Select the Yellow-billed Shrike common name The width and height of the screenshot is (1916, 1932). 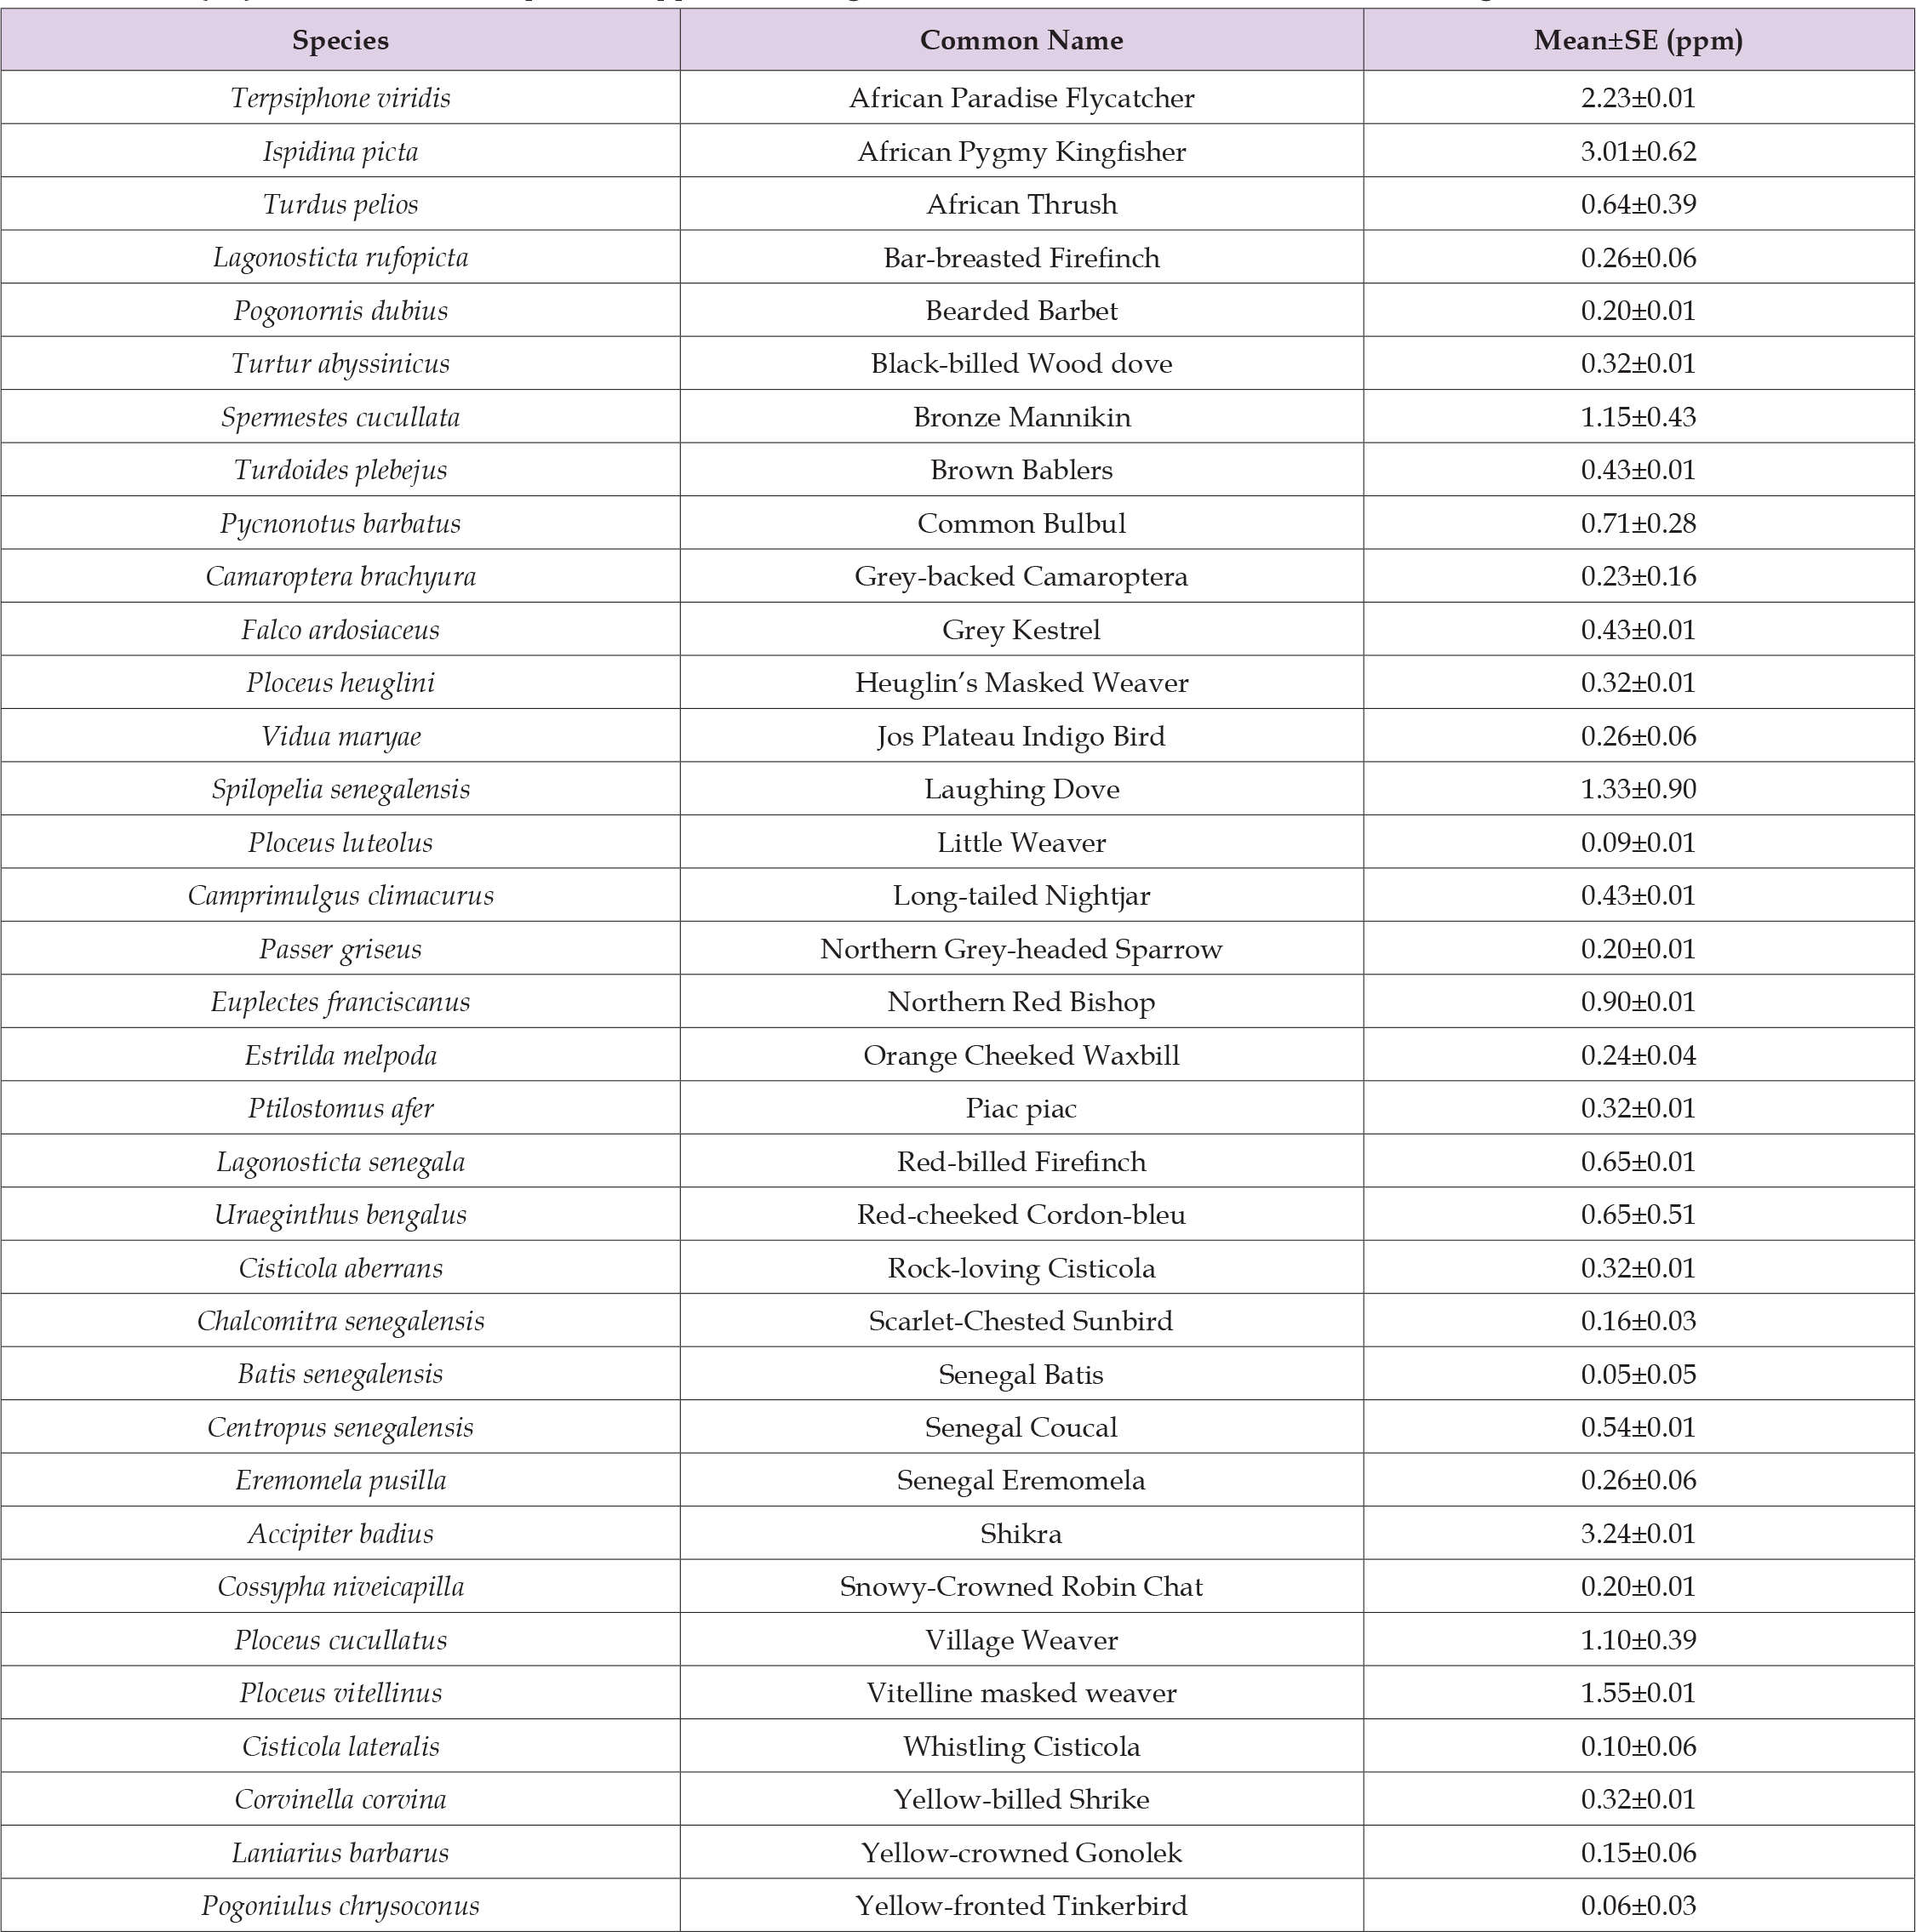(x=1021, y=1800)
